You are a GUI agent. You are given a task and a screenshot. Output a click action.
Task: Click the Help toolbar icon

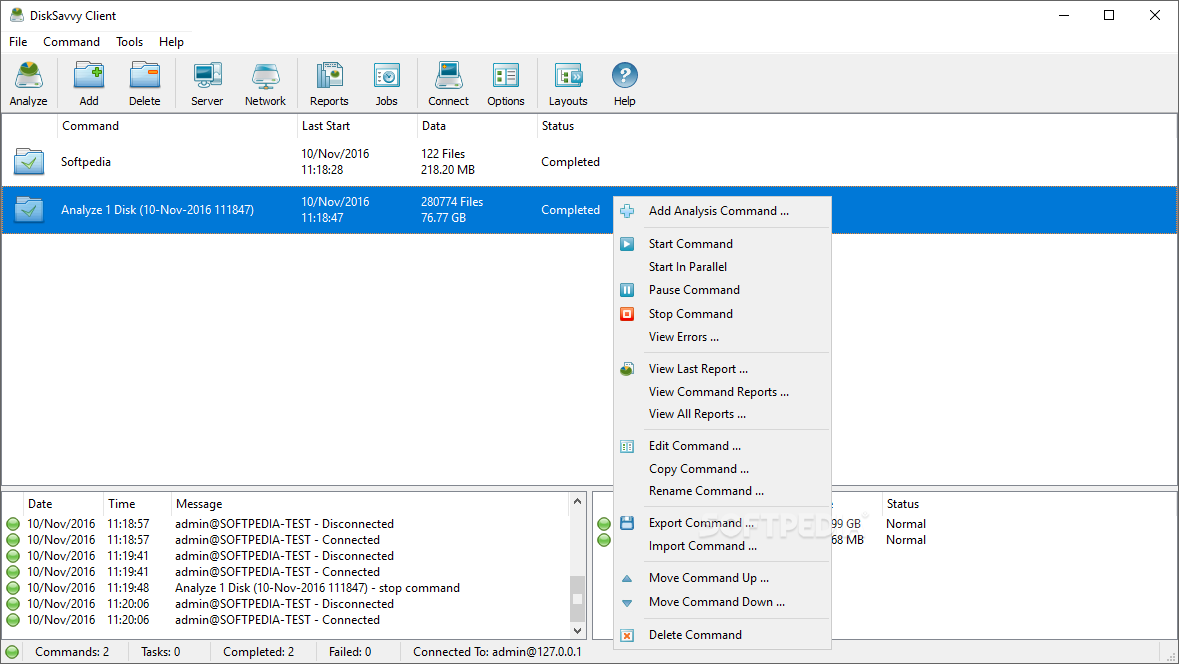[624, 75]
